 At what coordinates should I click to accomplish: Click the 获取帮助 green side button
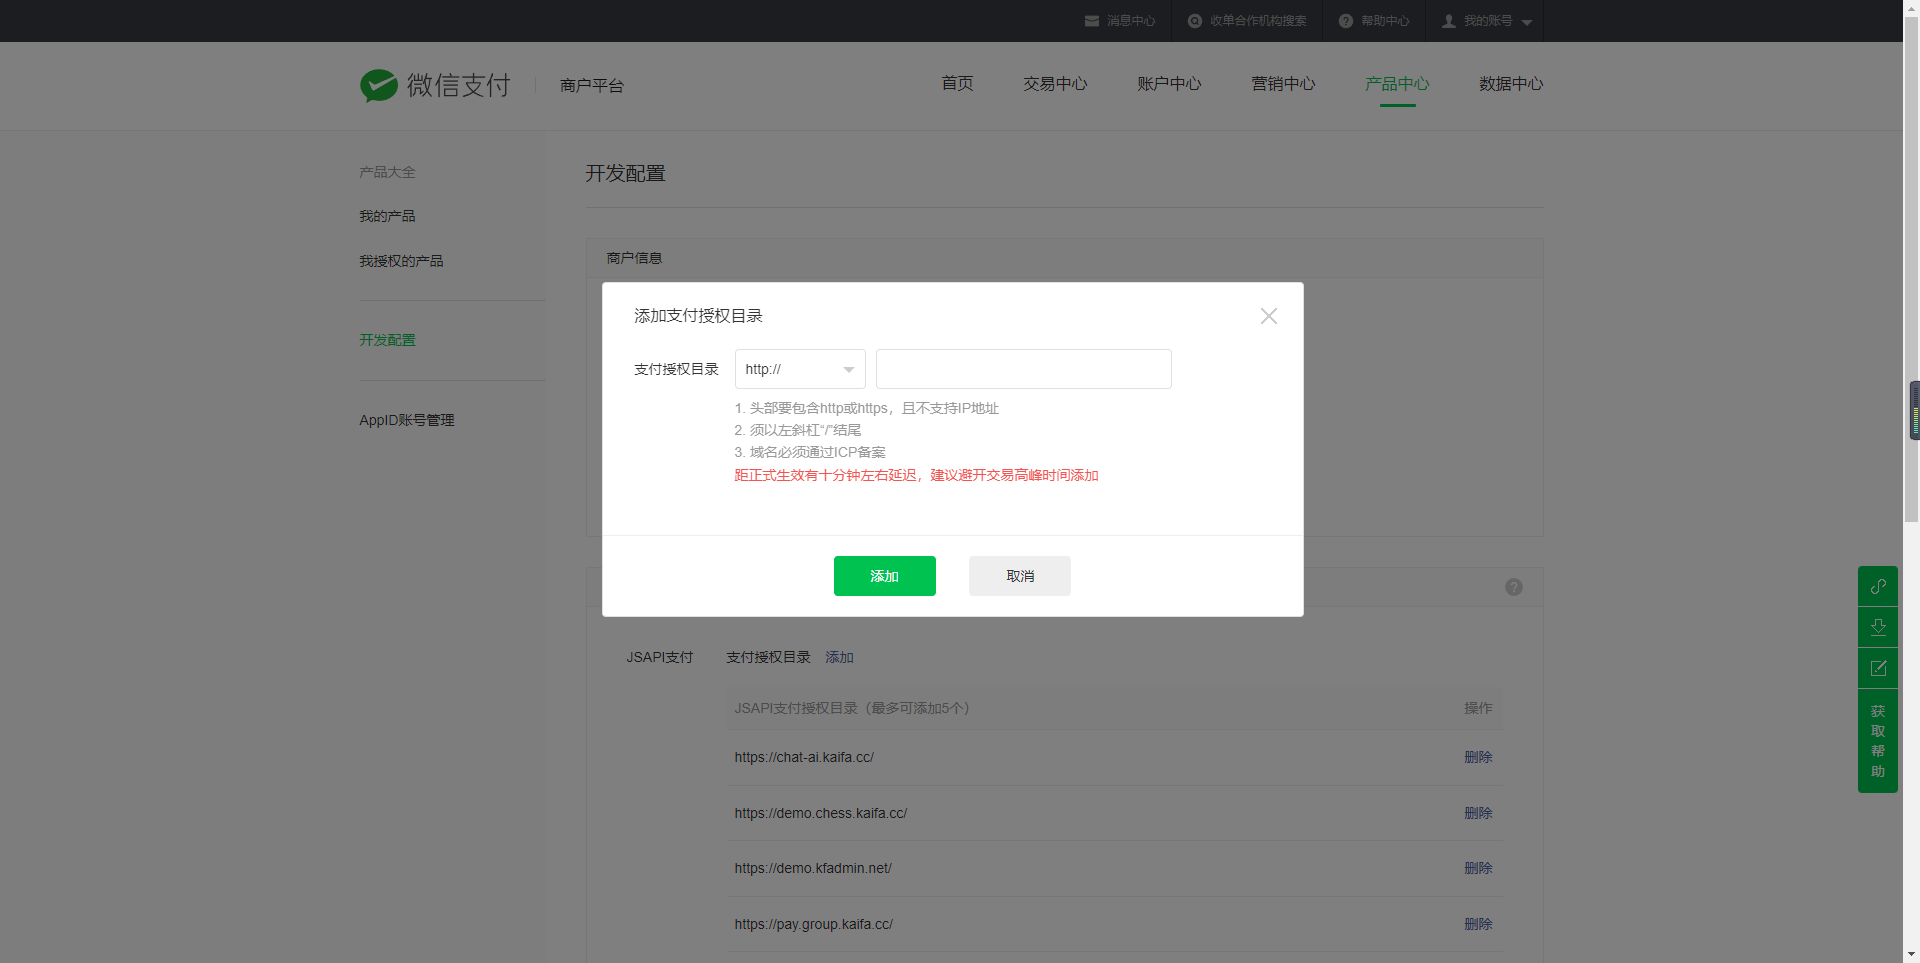coord(1878,741)
